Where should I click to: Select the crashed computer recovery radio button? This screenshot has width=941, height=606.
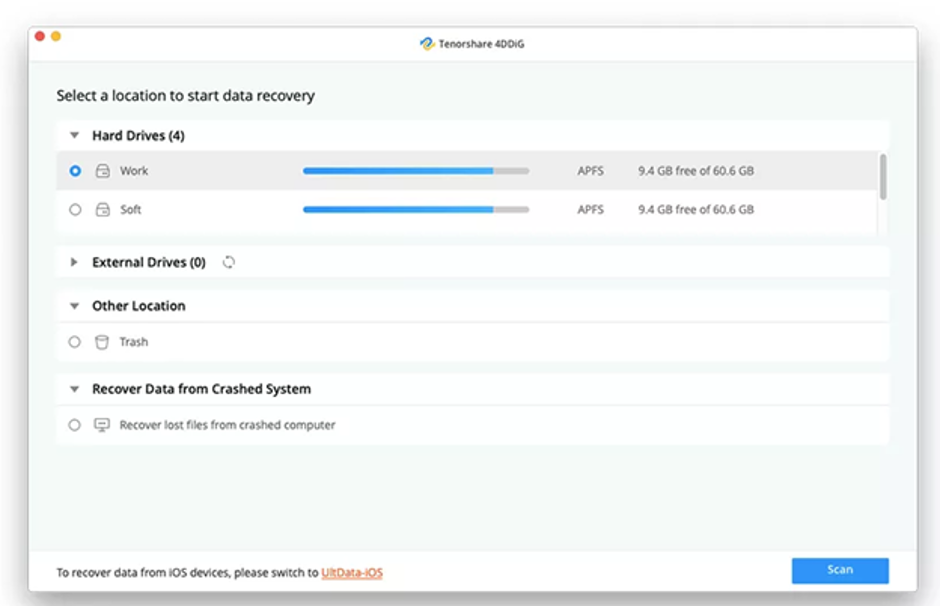[74, 425]
